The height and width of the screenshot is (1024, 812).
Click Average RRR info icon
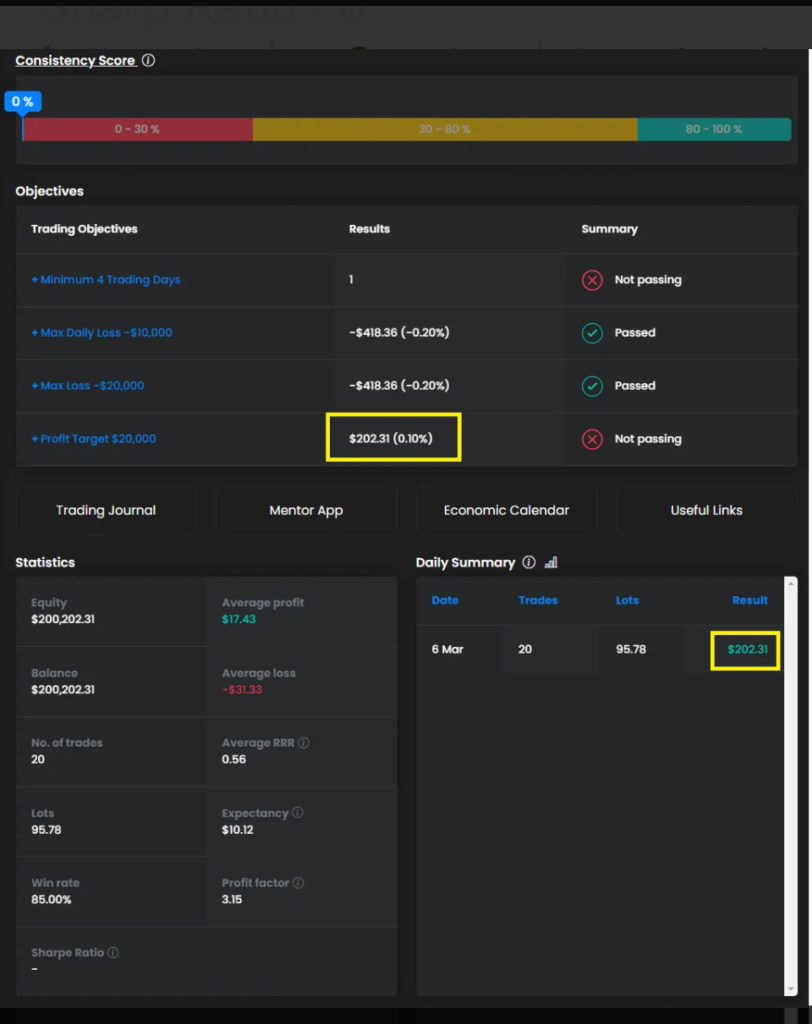tap(304, 743)
